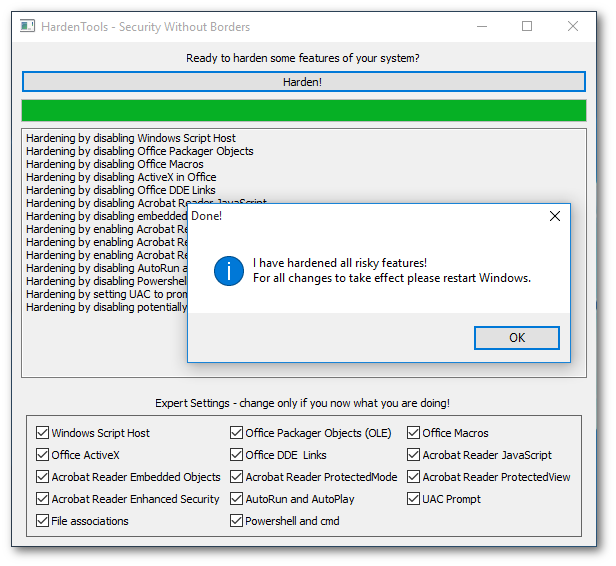Uncheck Powershell and cmd option
The height and width of the screenshot is (566, 616).
236,520
